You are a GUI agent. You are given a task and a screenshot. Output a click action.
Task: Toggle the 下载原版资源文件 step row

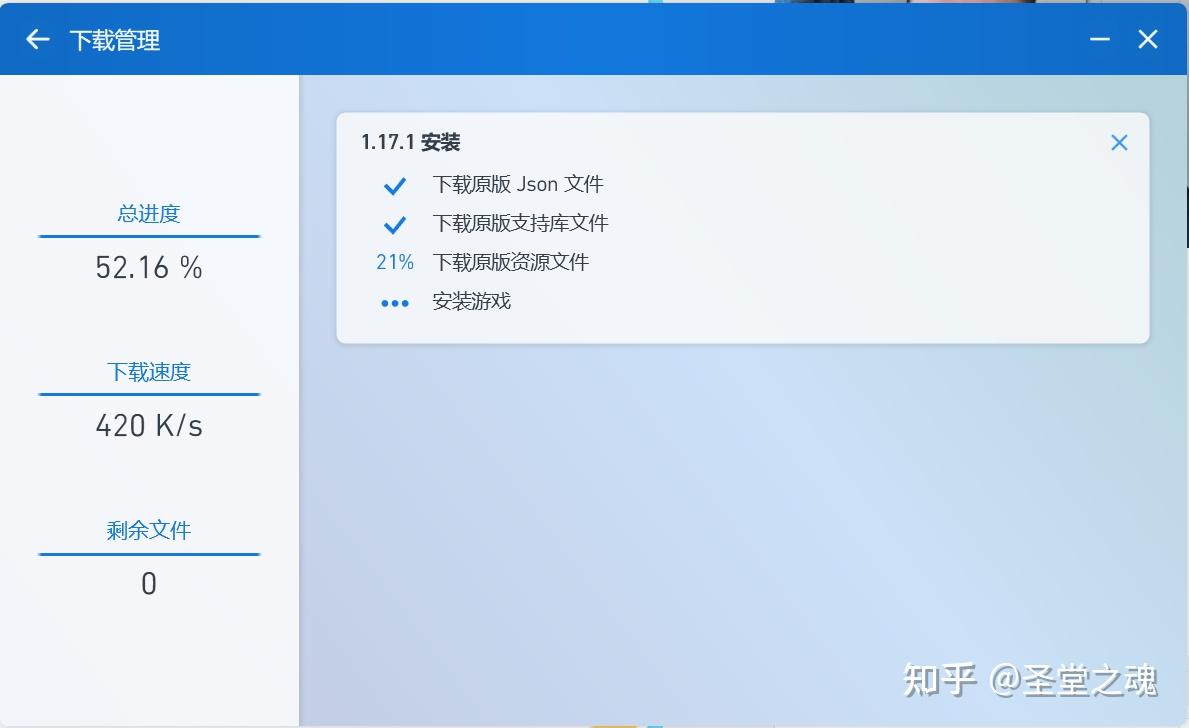point(512,262)
